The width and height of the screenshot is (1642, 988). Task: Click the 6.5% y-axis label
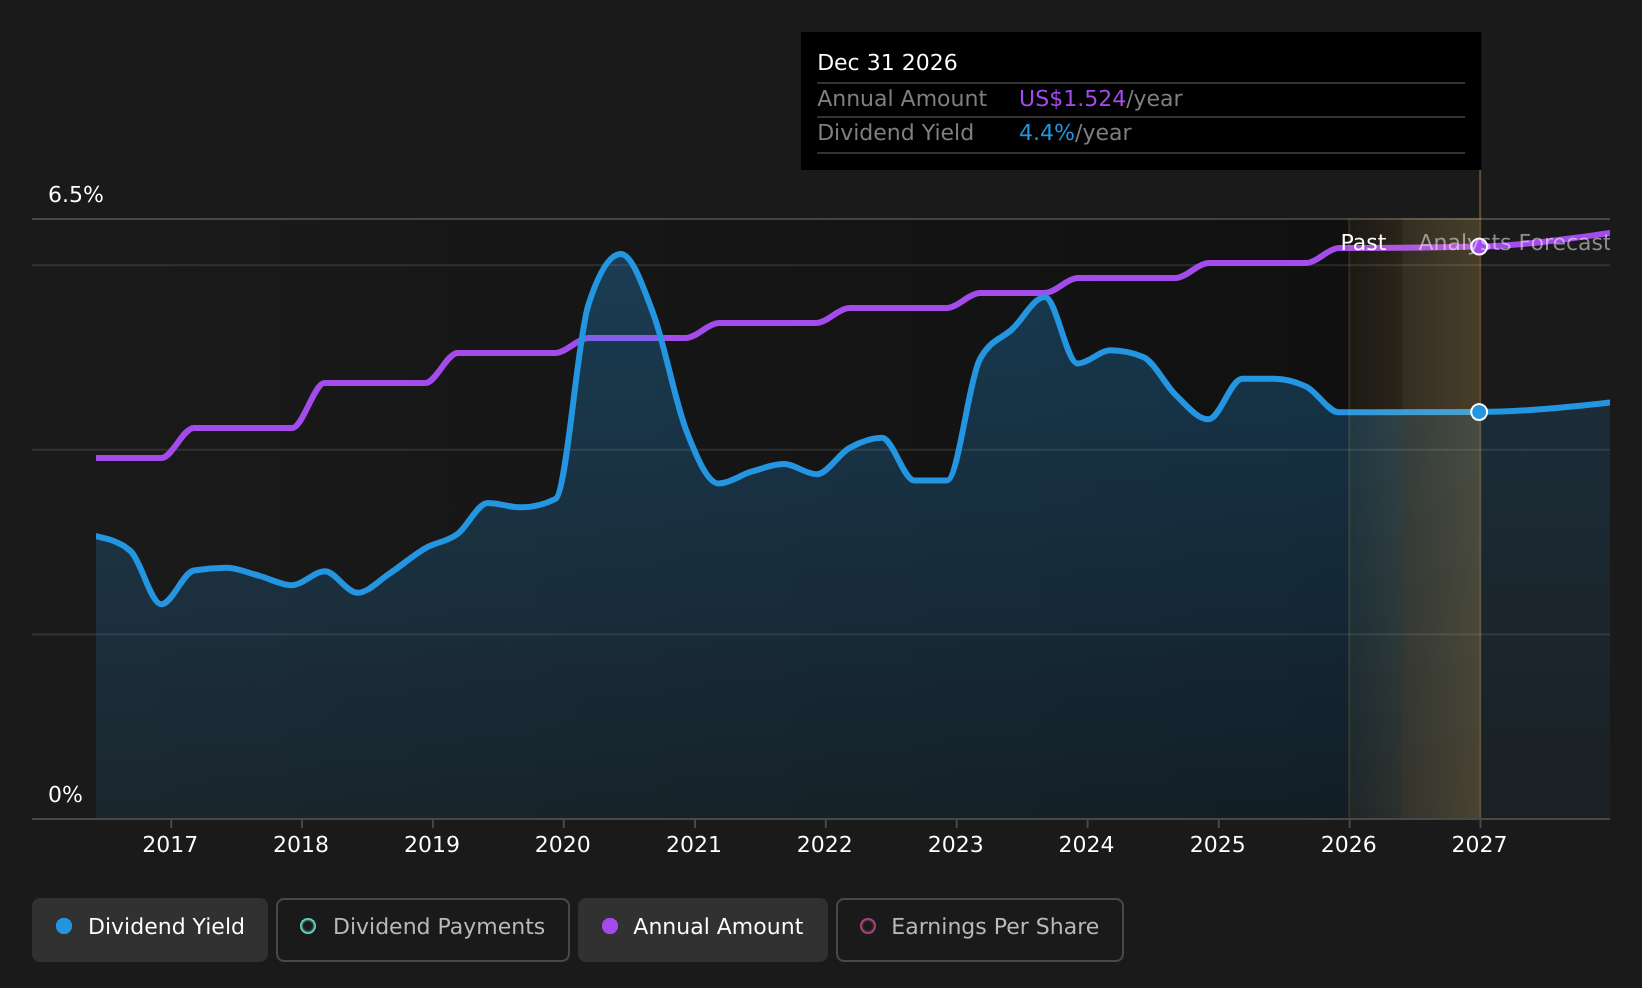coord(76,195)
